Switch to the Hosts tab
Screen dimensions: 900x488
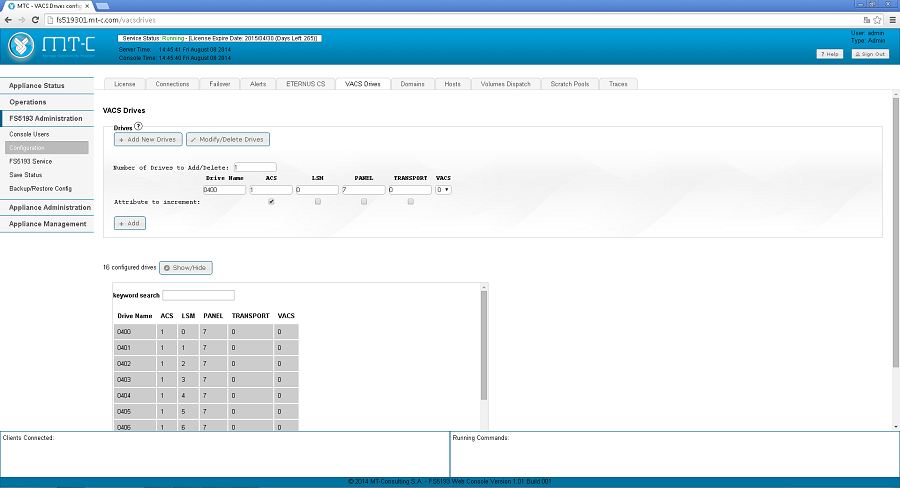click(453, 84)
